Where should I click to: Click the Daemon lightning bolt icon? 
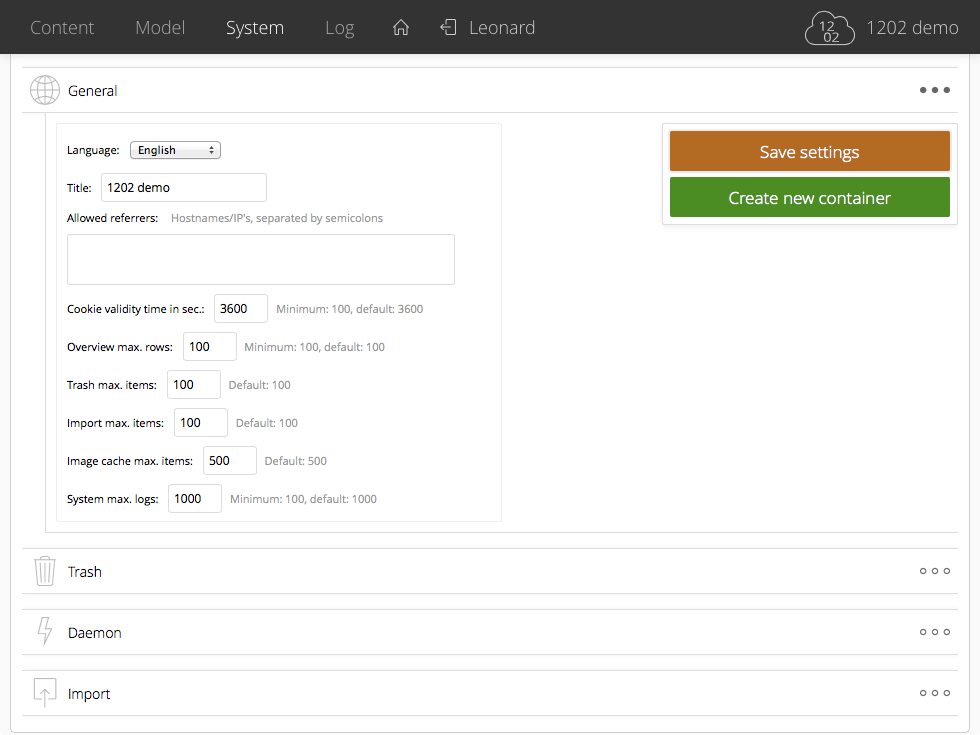click(45, 633)
